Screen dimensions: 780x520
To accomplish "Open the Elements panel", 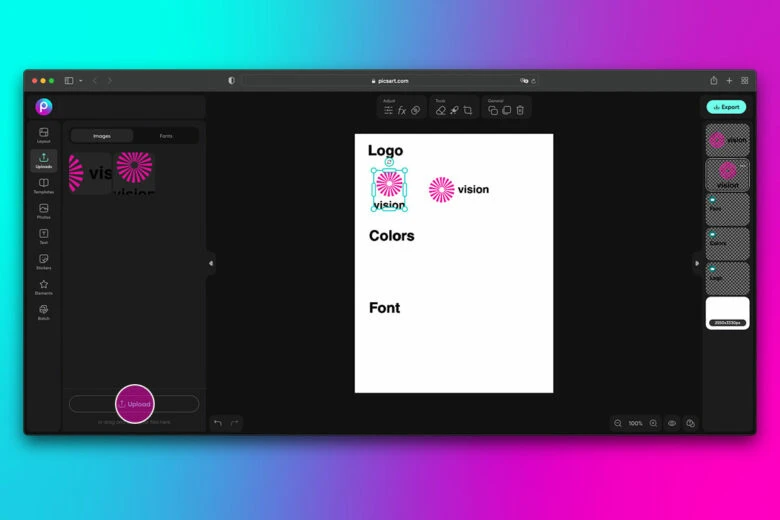I will tap(43, 287).
